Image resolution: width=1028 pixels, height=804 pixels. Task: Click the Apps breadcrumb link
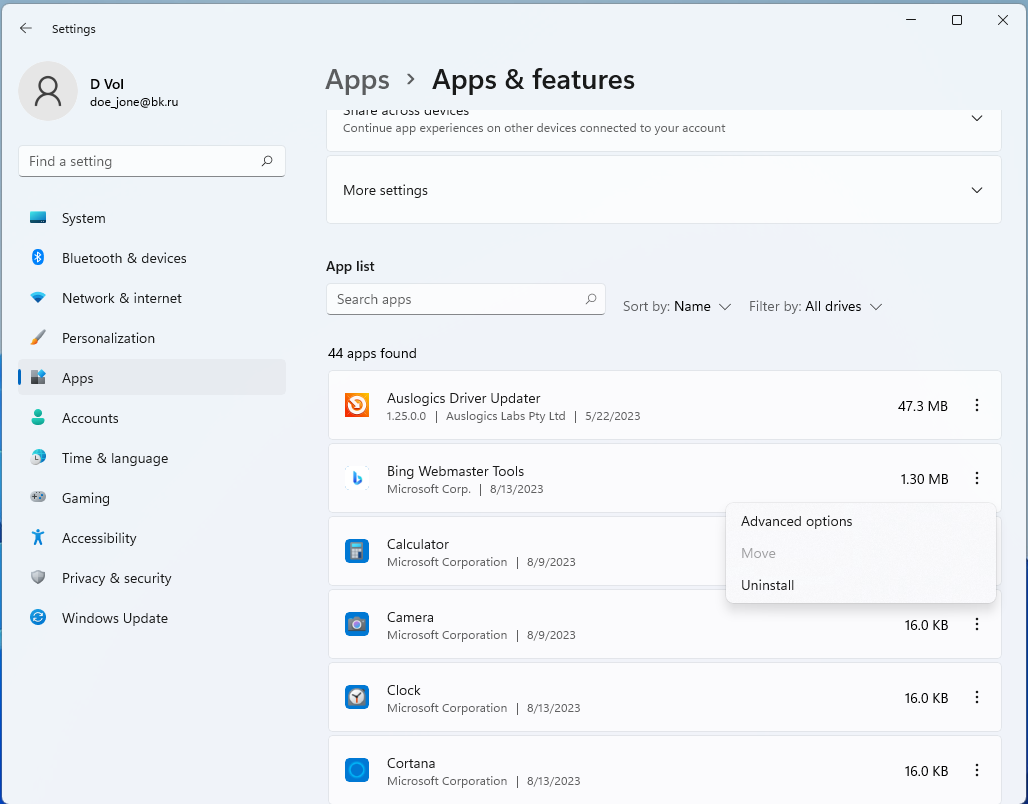(357, 80)
